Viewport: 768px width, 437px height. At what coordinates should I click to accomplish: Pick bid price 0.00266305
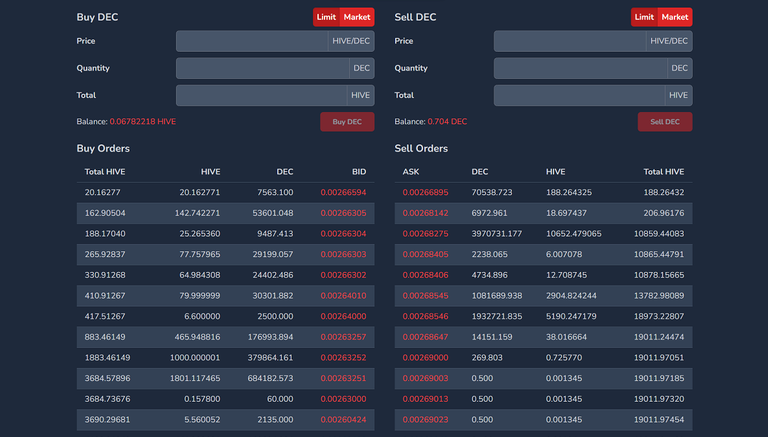click(x=343, y=213)
